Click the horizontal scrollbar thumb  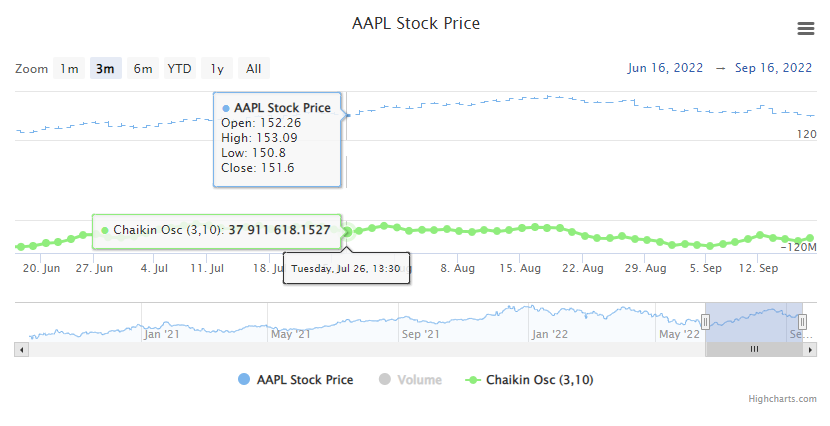pyautogui.click(x=754, y=349)
